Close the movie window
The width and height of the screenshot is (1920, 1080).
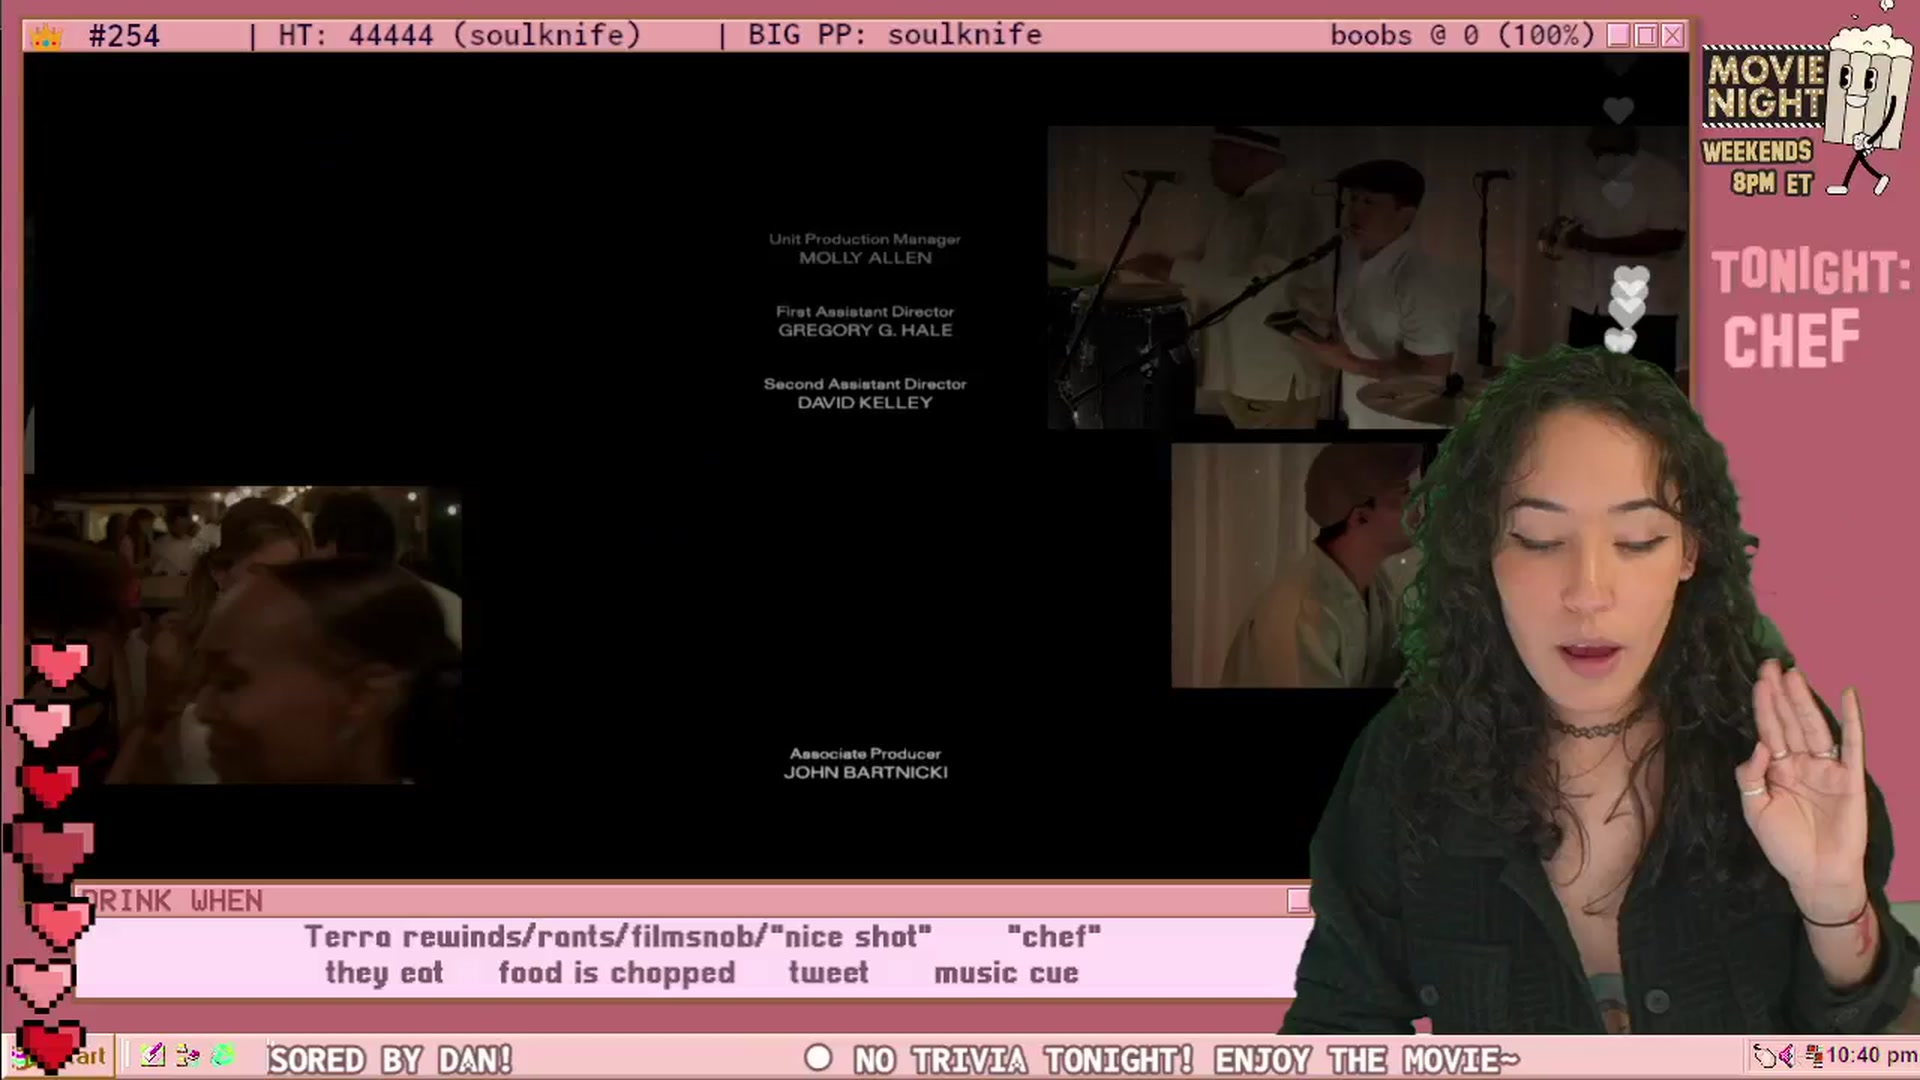point(1673,36)
